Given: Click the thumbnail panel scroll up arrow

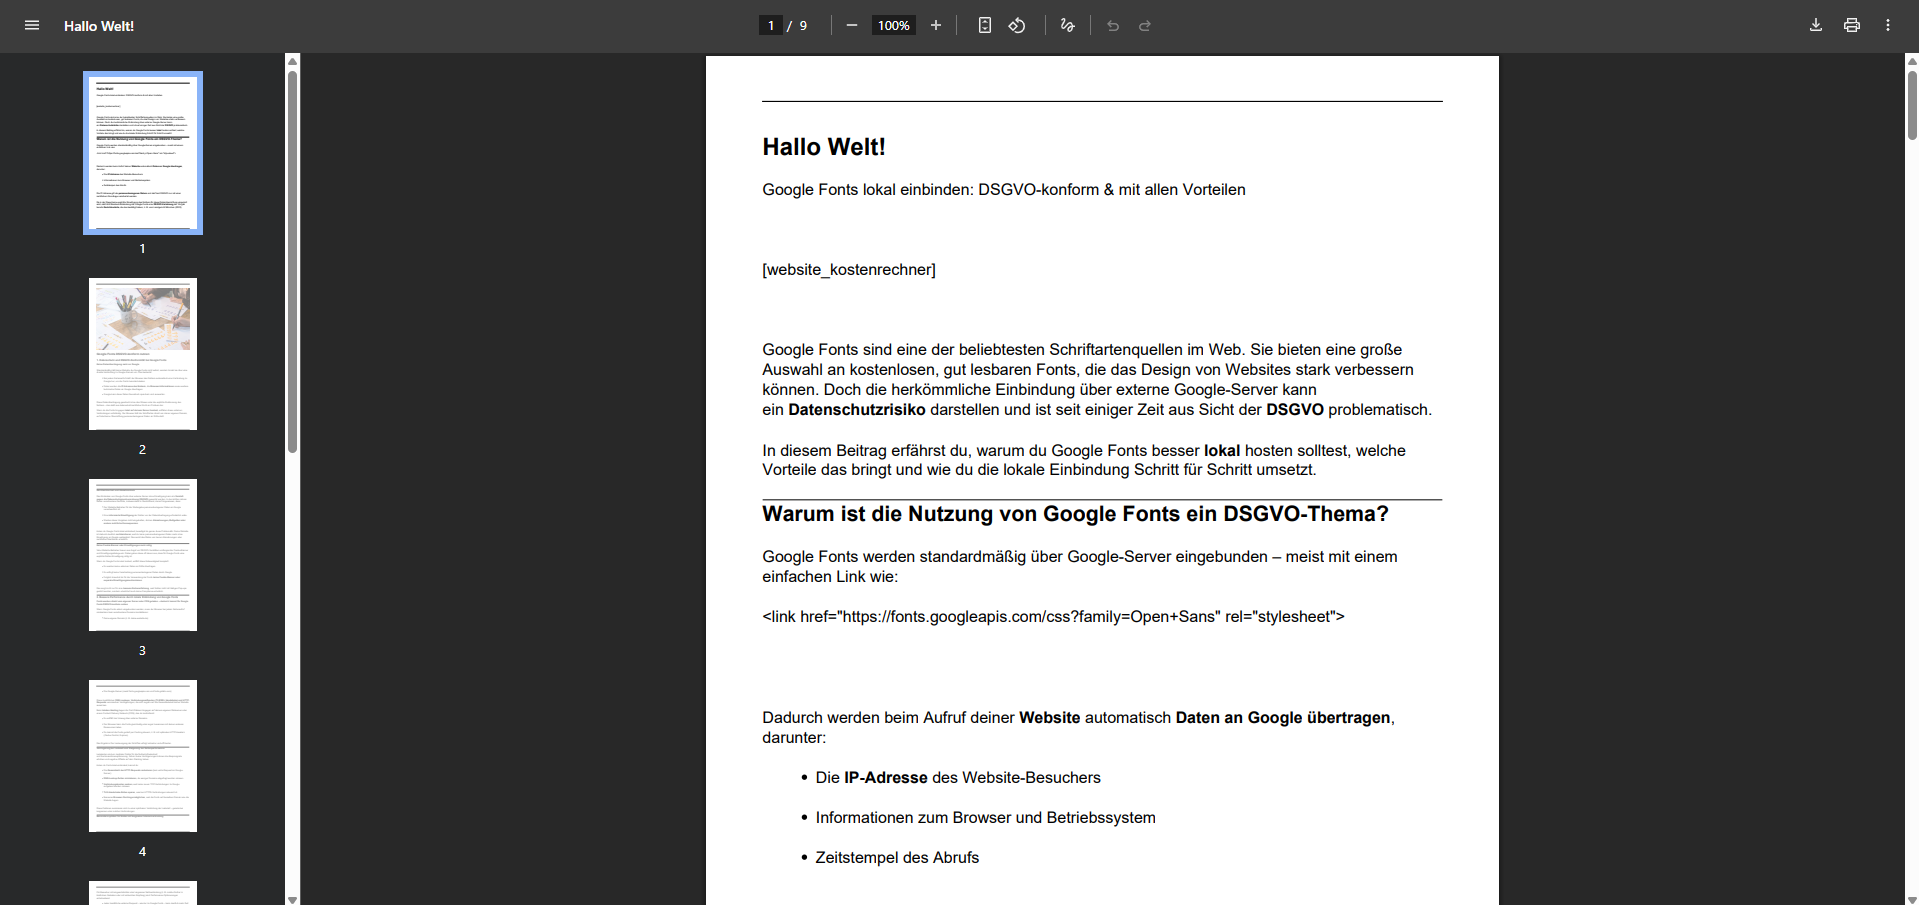Looking at the screenshot, I should tap(292, 61).
